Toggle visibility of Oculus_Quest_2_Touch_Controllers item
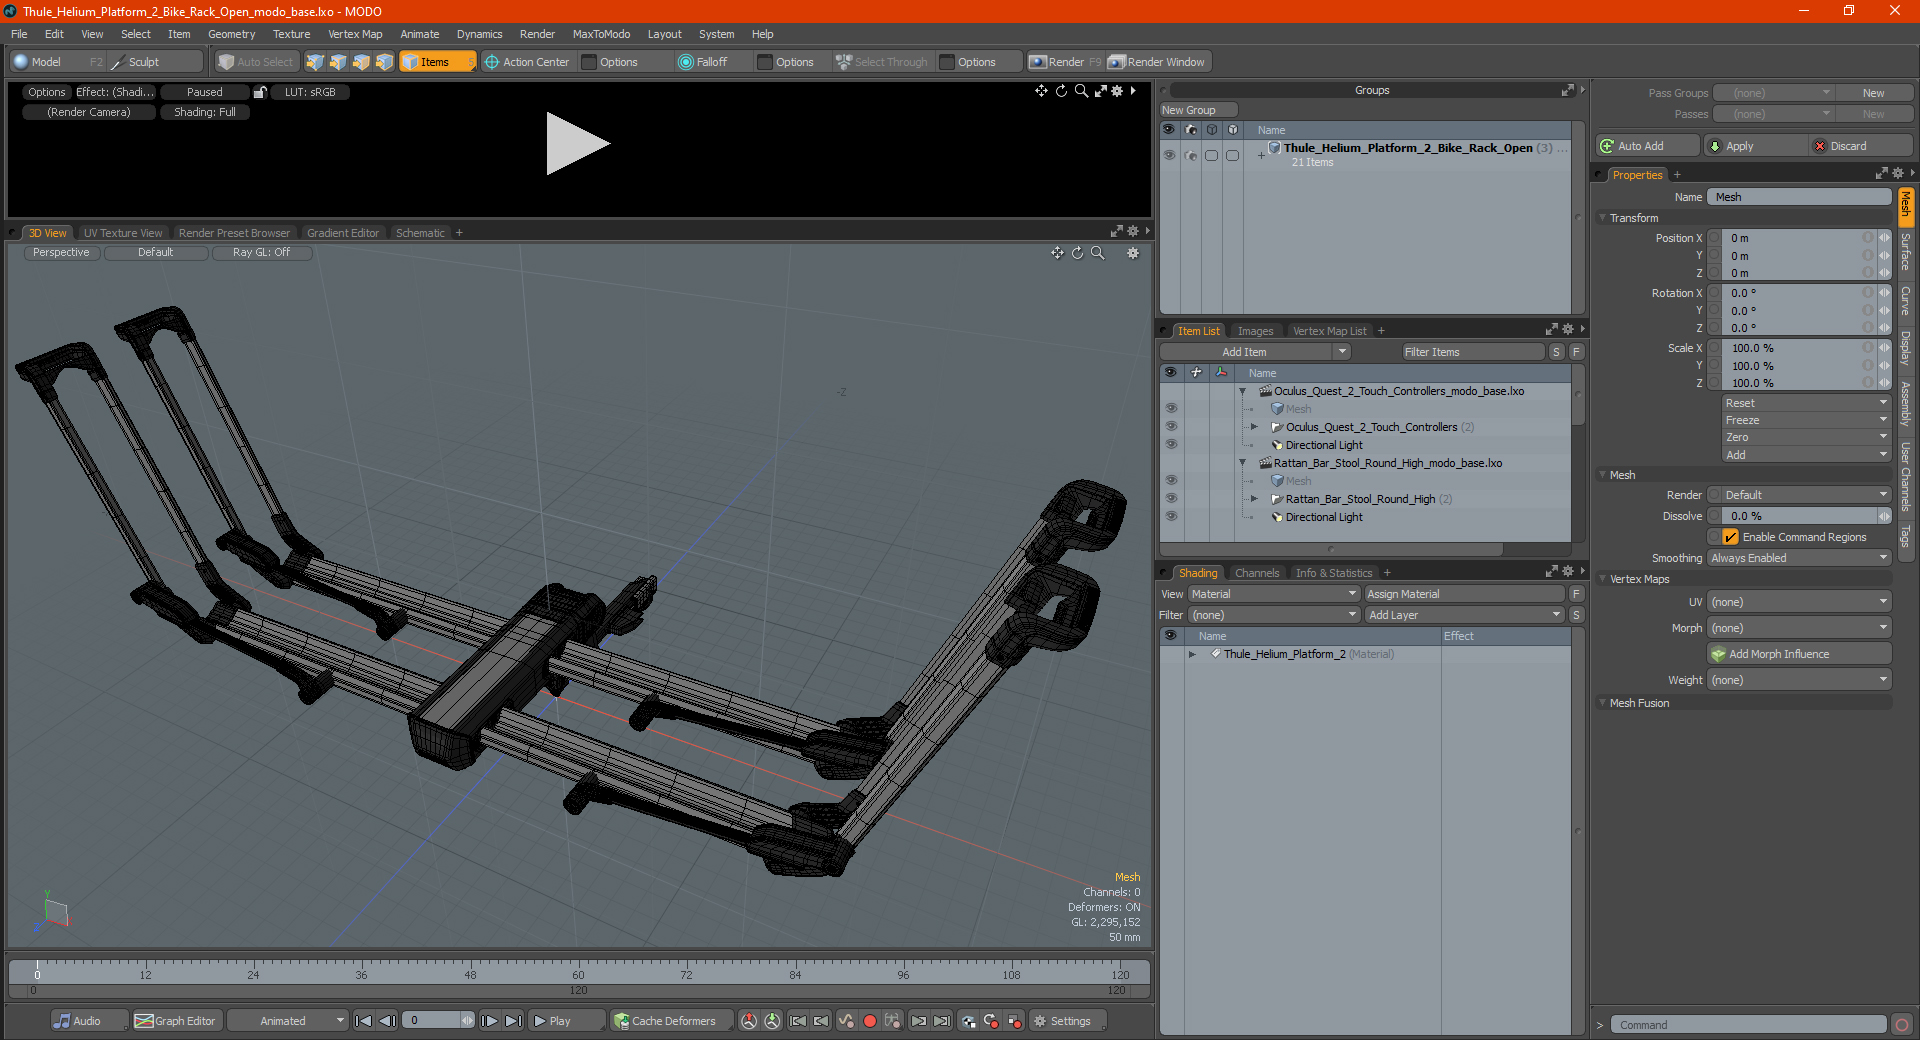The height and width of the screenshot is (1040, 1920). point(1171,427)
